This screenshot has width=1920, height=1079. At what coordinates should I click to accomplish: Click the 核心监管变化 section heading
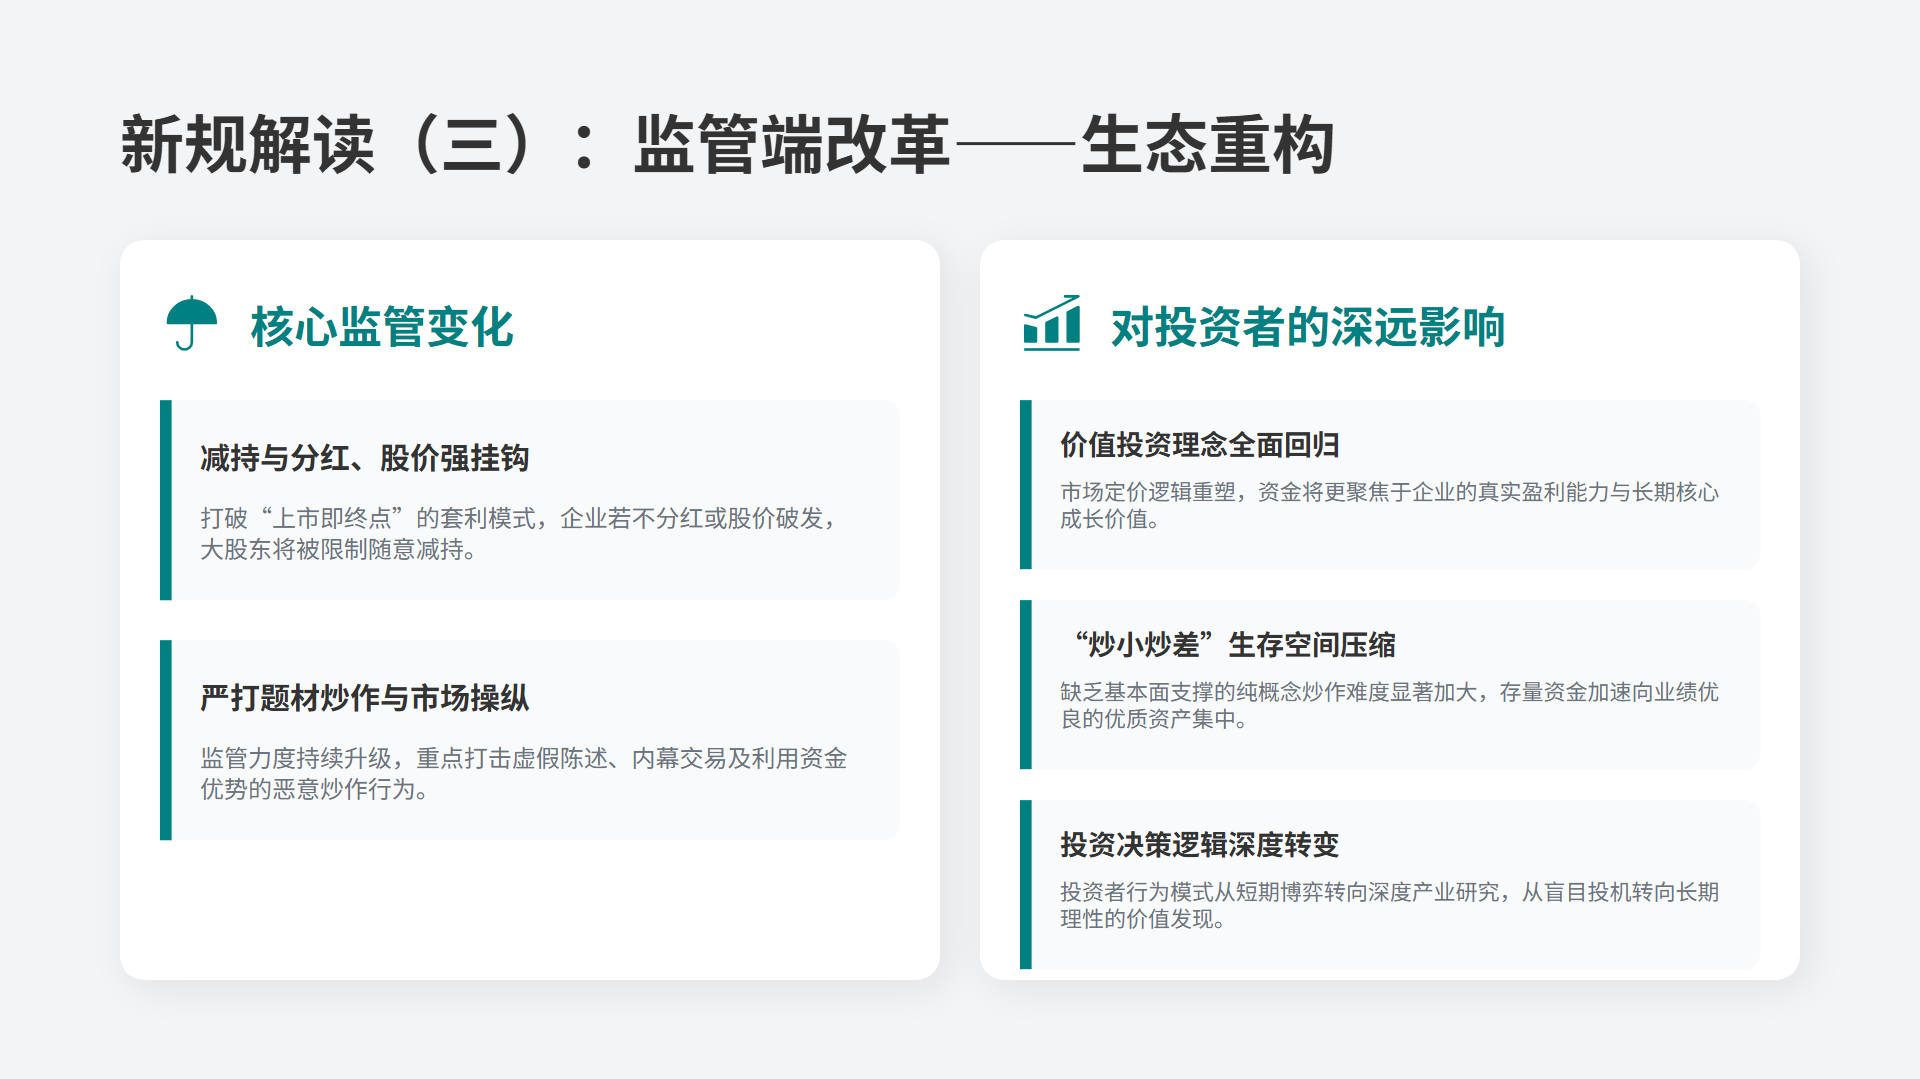382,327
